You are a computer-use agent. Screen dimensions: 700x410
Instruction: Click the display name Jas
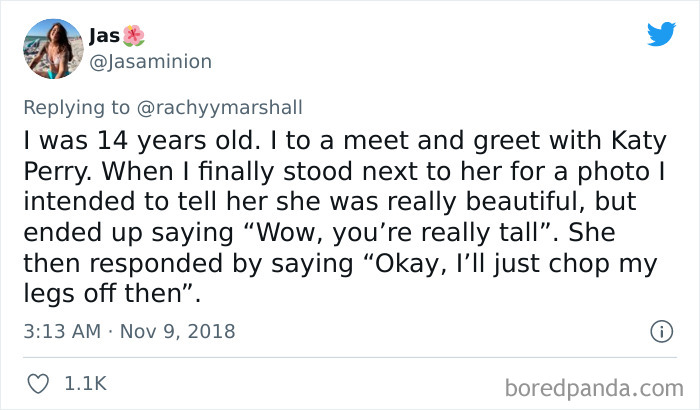tap(102, 36)
